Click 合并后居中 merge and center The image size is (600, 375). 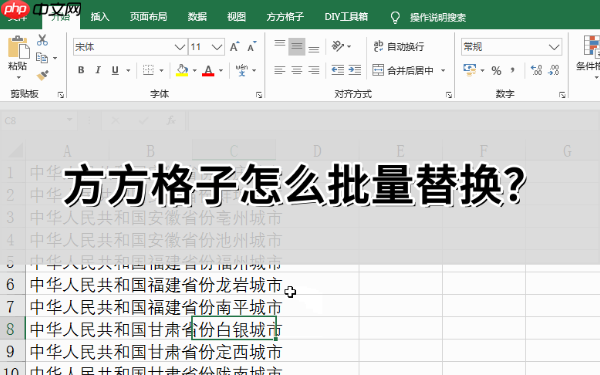(x=403, y=70)
